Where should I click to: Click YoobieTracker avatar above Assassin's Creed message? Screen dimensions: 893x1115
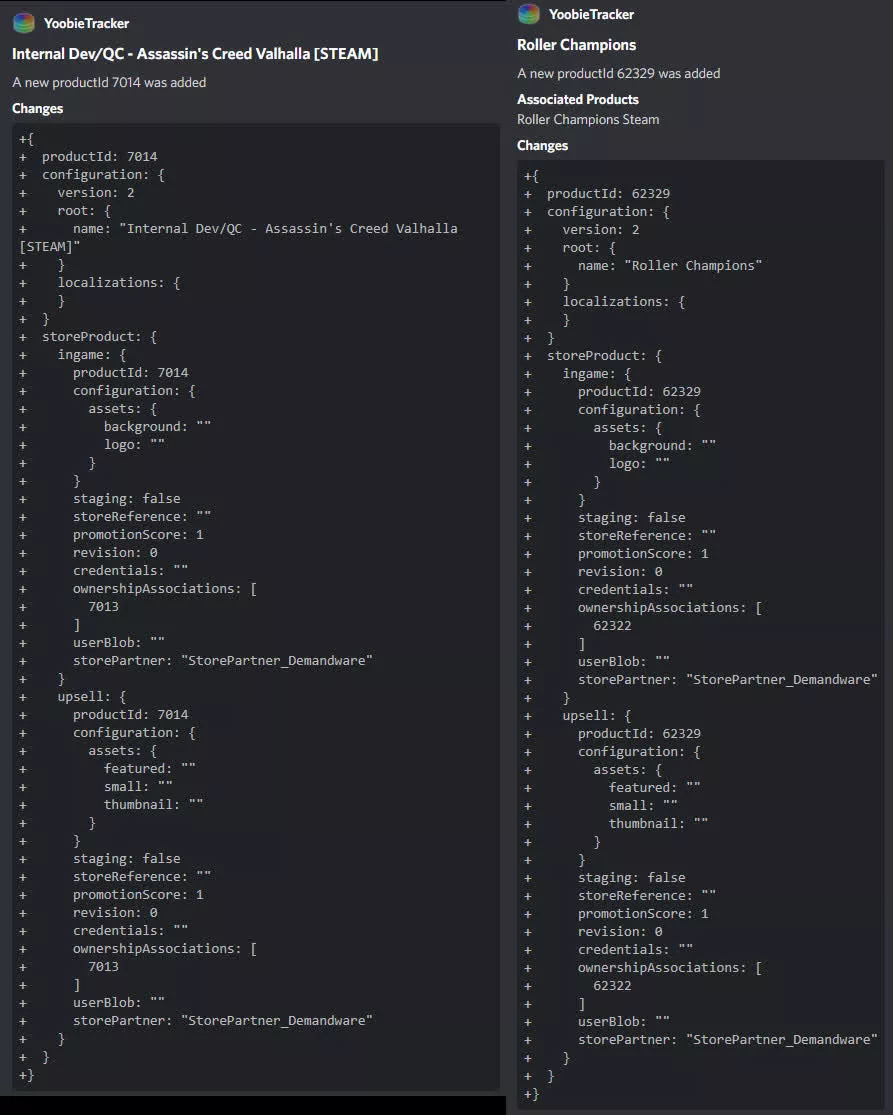tap(23, 23)
